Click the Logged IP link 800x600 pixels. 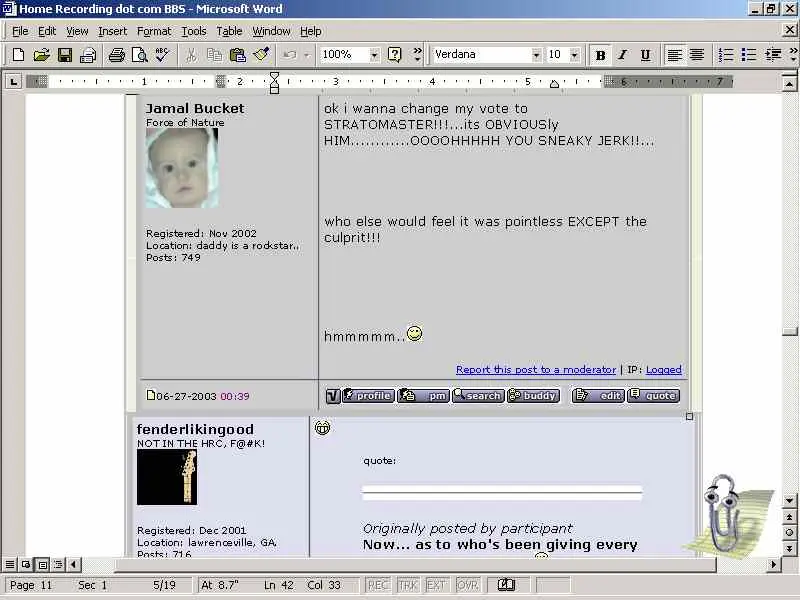[x=663, y=369]
